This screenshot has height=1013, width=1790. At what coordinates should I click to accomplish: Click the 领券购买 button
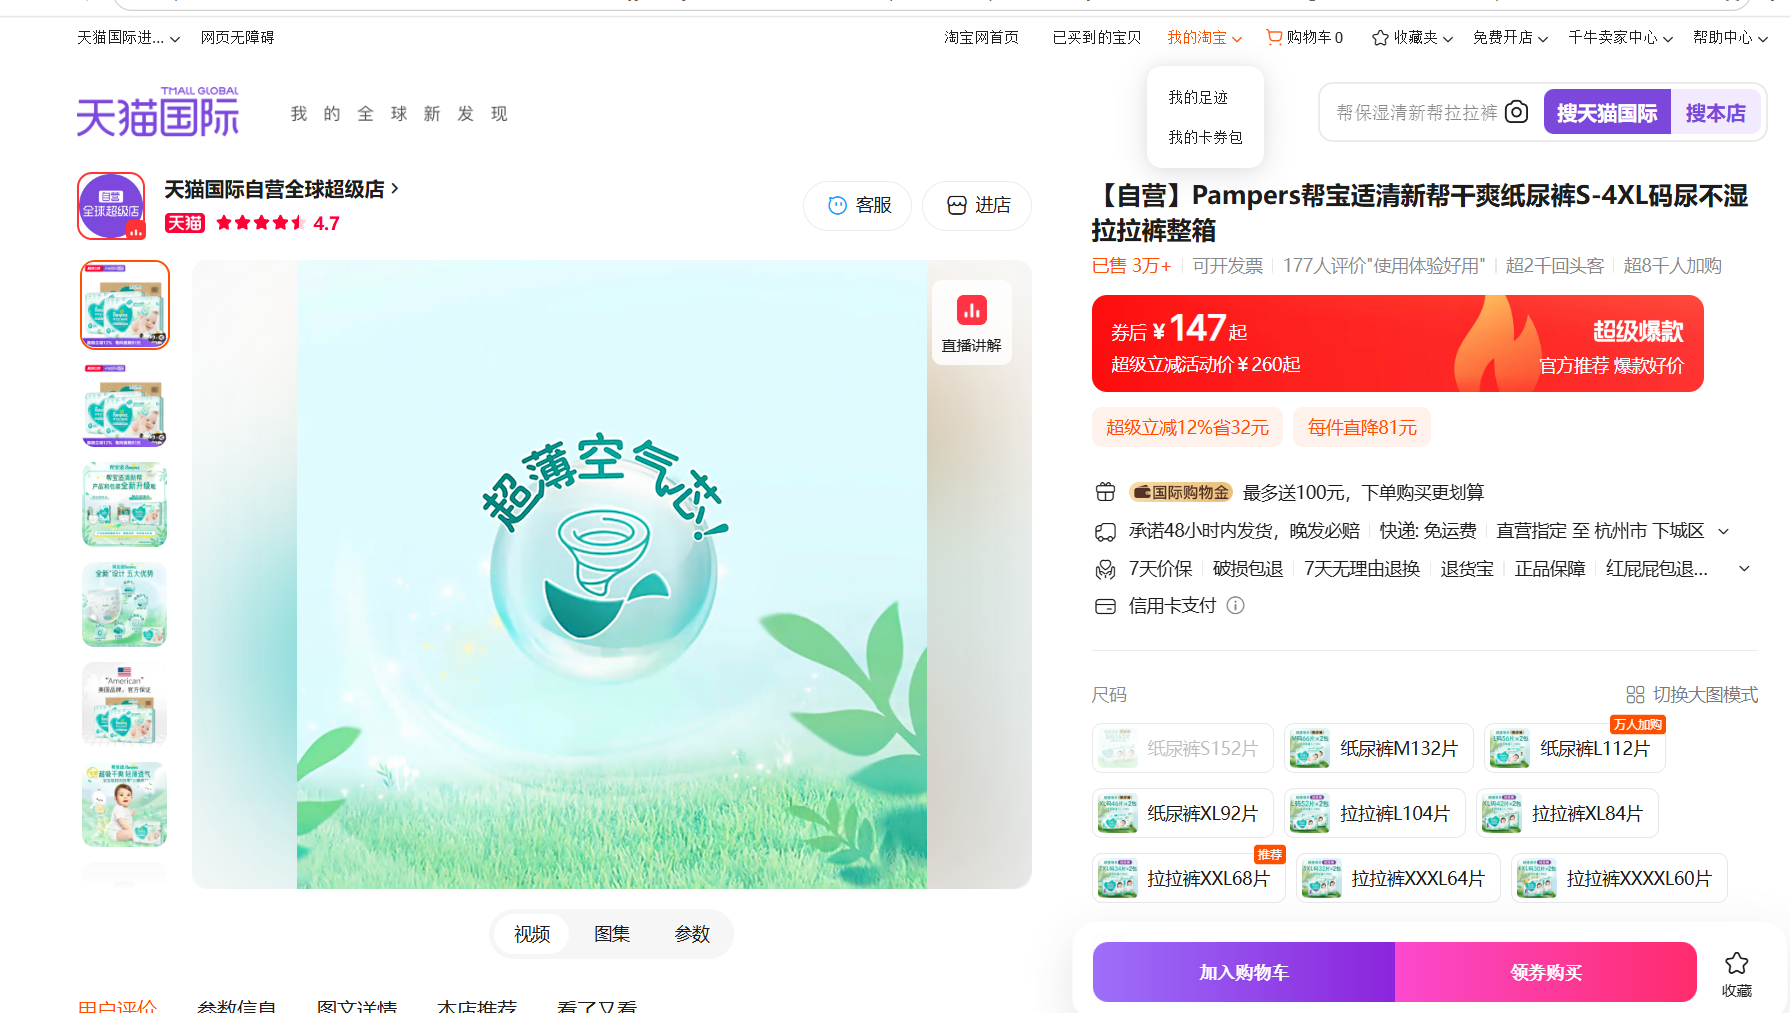1546,972
